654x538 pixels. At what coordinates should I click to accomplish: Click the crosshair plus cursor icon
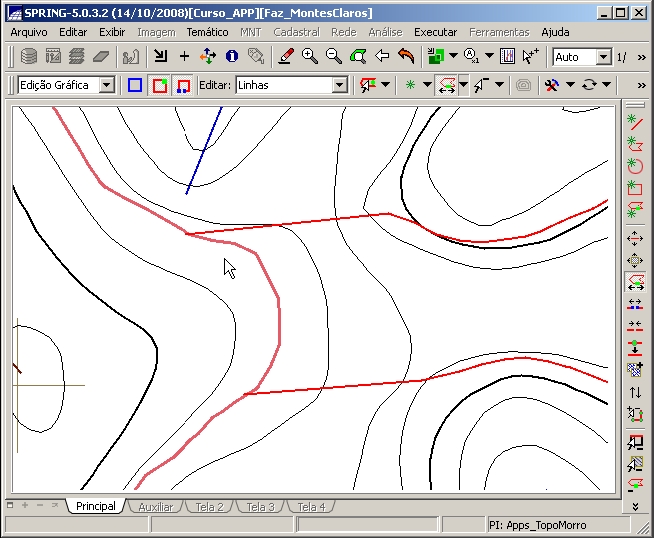184,57
